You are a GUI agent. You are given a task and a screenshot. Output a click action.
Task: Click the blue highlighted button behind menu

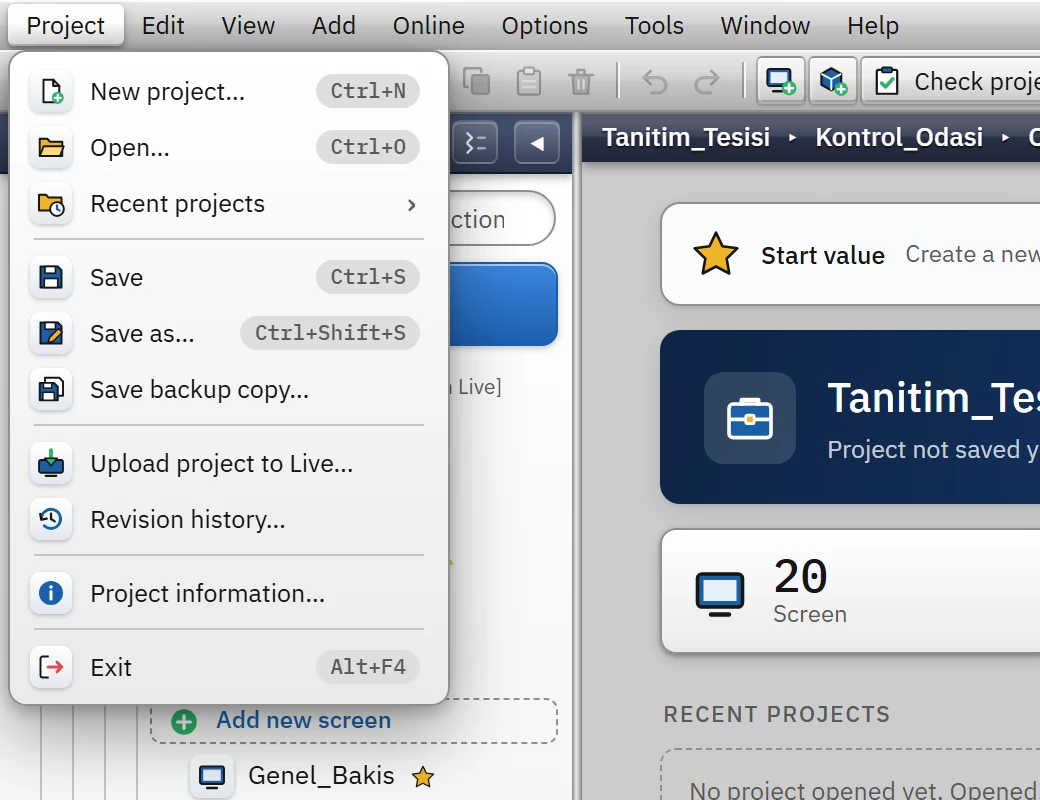pos(503,304)
